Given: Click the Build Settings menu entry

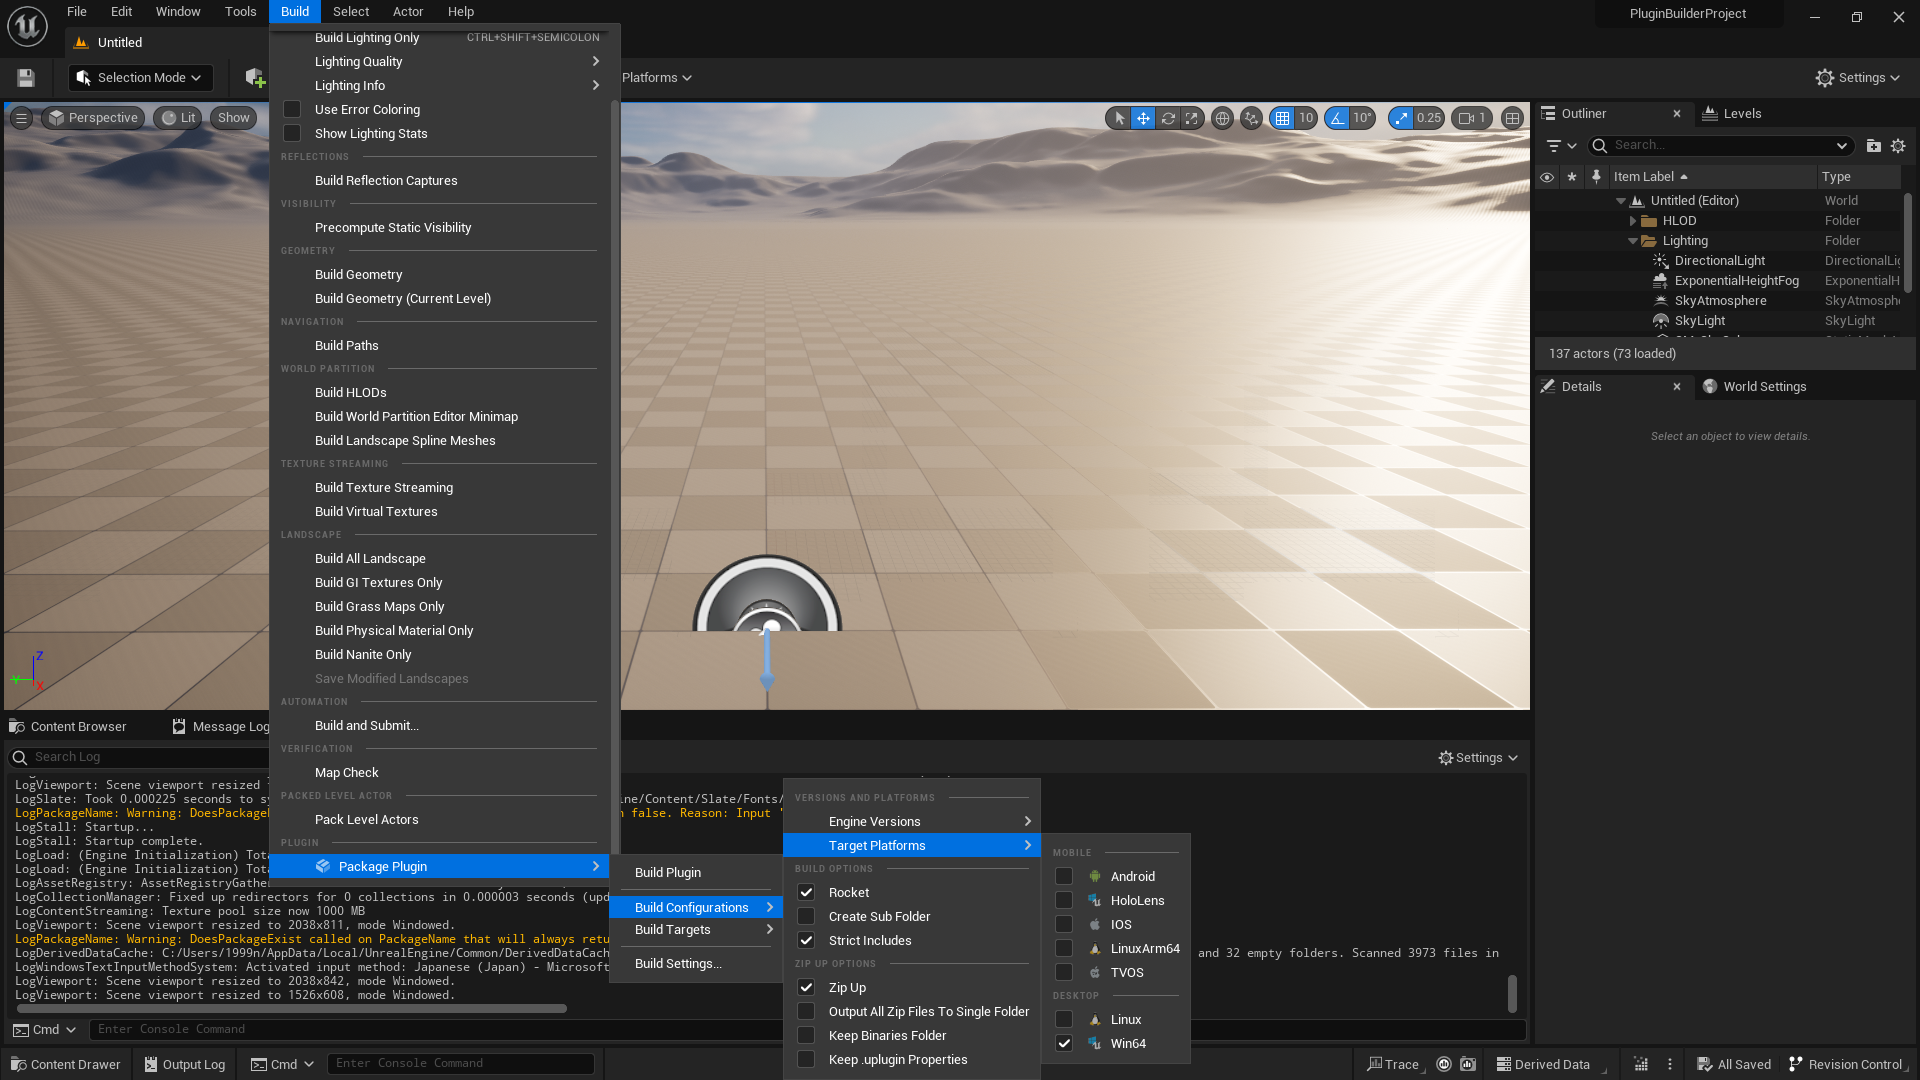Looking at the screenshot, I should (678, 963).
